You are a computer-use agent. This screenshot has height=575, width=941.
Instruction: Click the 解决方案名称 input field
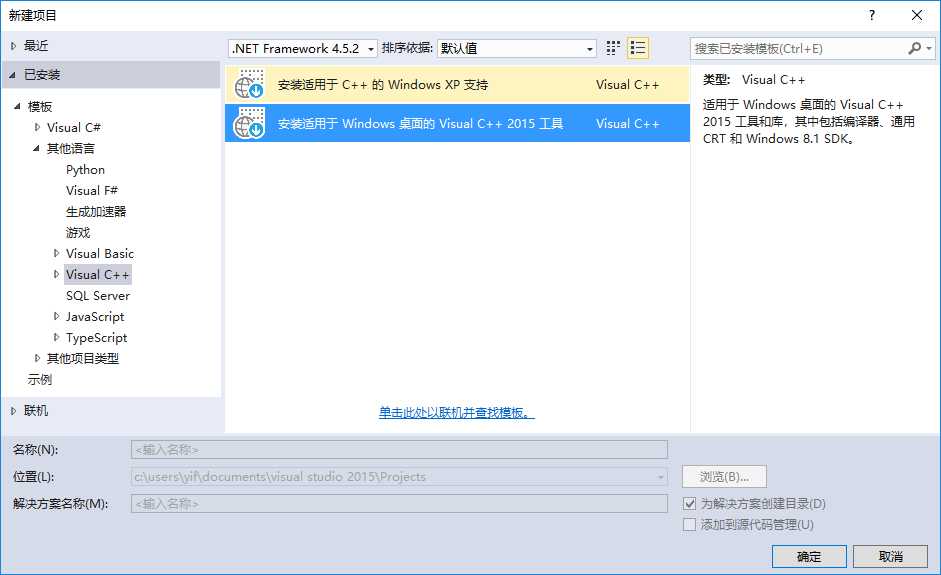[399, 504]
